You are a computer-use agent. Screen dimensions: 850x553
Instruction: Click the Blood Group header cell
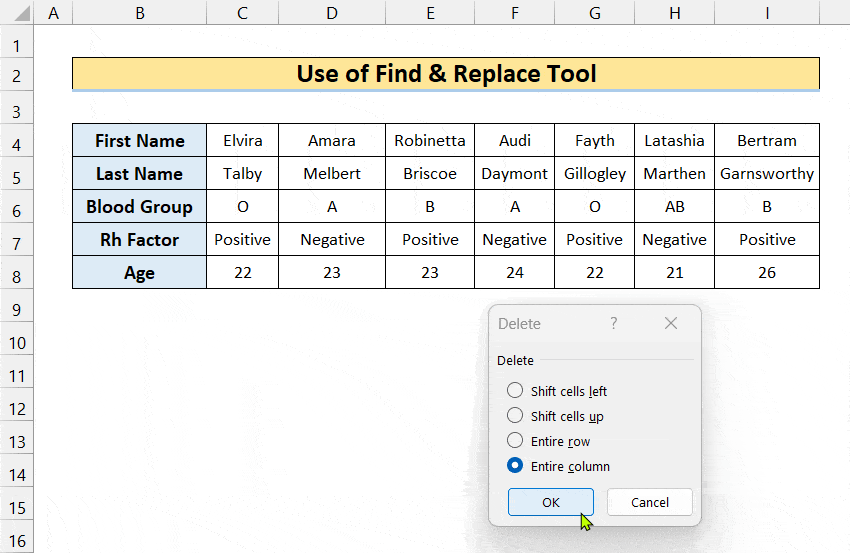pyautogui.click(x=139, y=207)
